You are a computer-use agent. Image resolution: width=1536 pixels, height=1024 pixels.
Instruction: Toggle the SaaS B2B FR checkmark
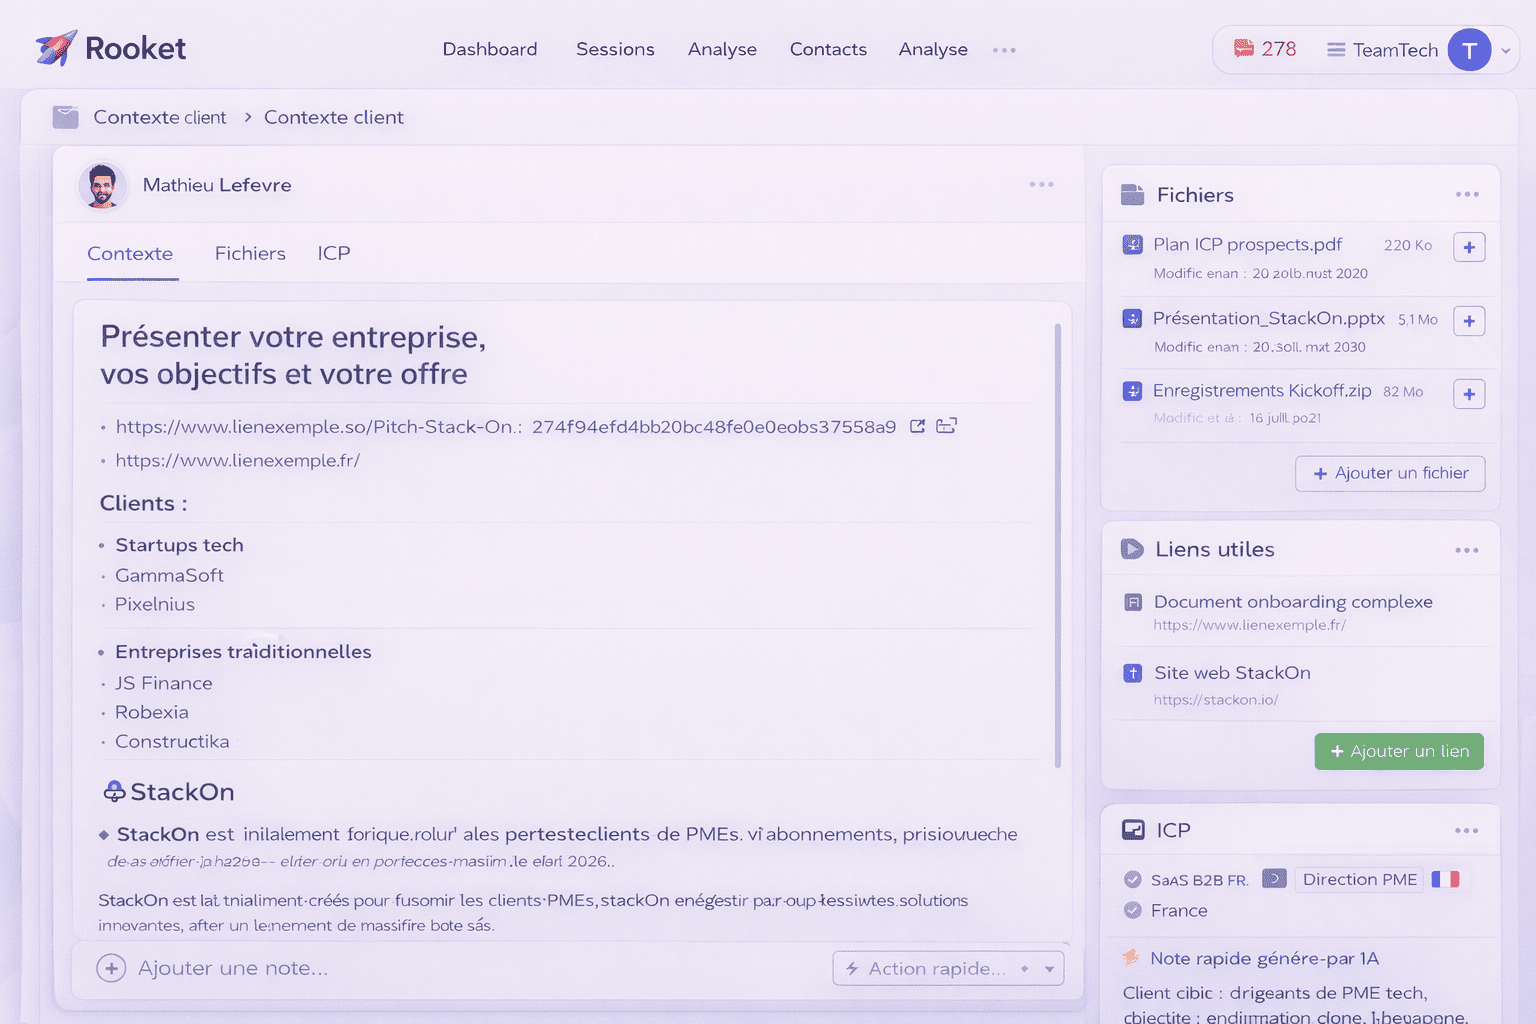coord(1133,880)
